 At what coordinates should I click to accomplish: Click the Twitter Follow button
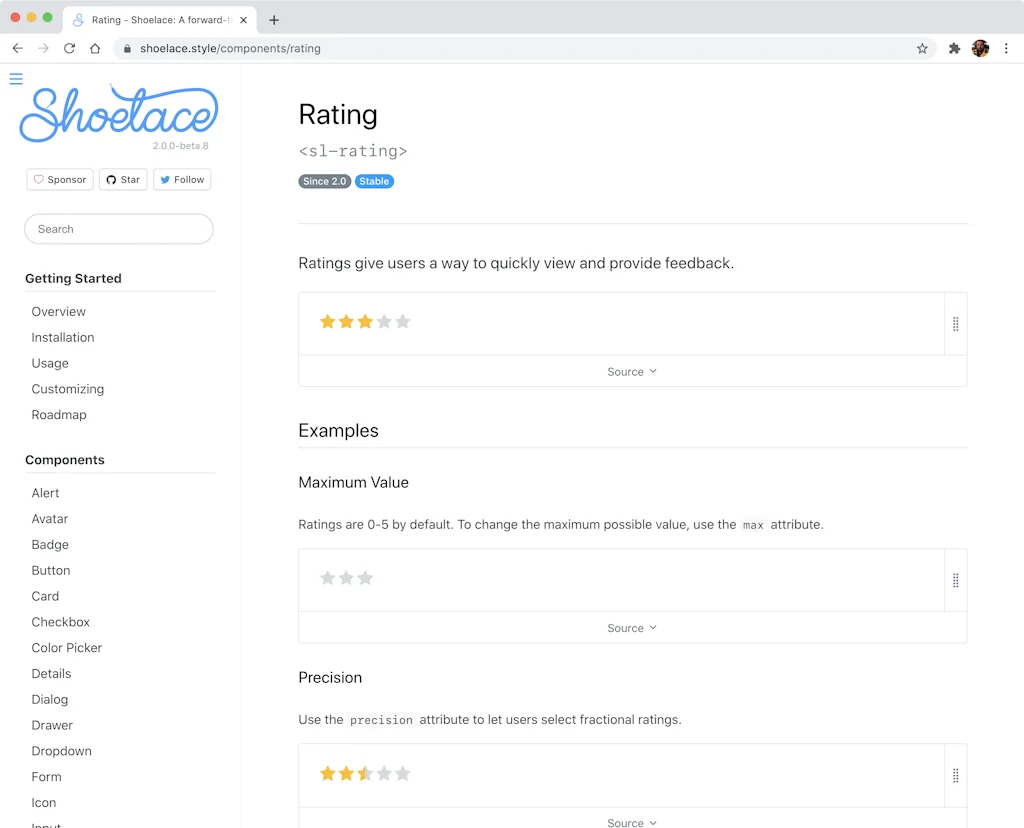tap(182, 180)
